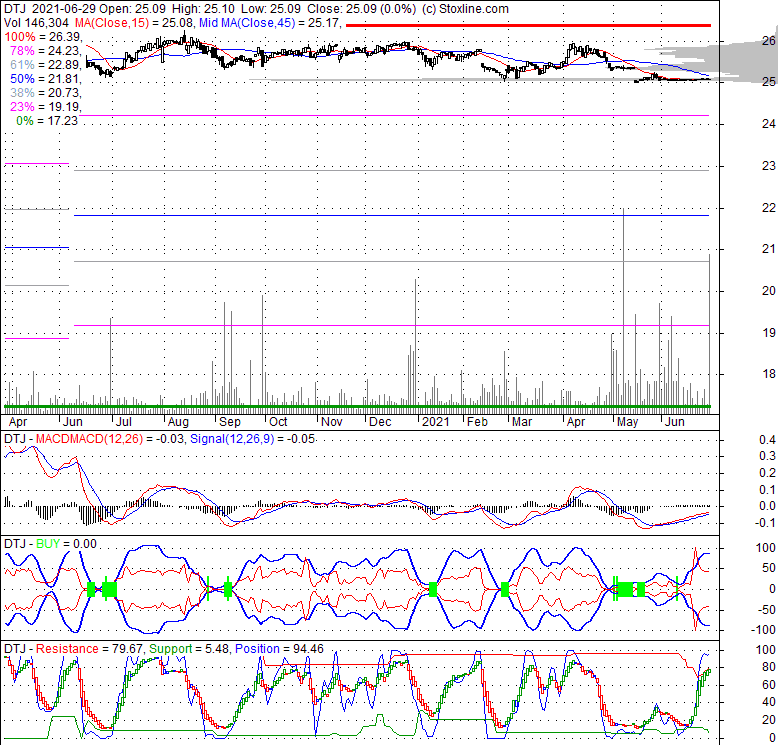Select the Close: 25.09 (0.0%) value
Image resolution: width=780 pixels, height=745 pixels.
click(362, 8)
